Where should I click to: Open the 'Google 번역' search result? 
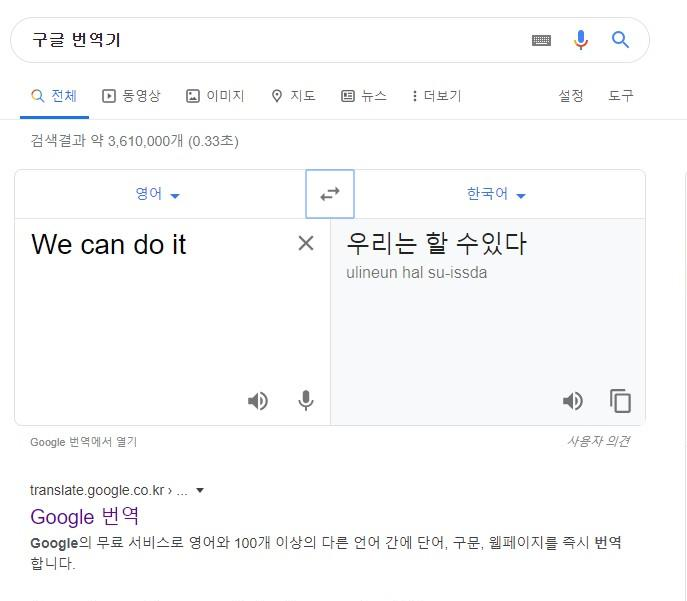85,517
